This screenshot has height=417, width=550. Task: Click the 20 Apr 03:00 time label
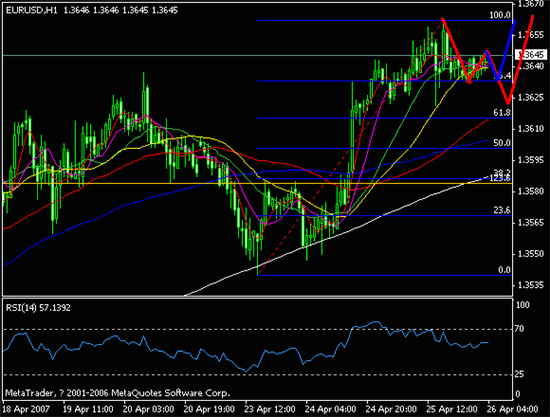point(149,409)
